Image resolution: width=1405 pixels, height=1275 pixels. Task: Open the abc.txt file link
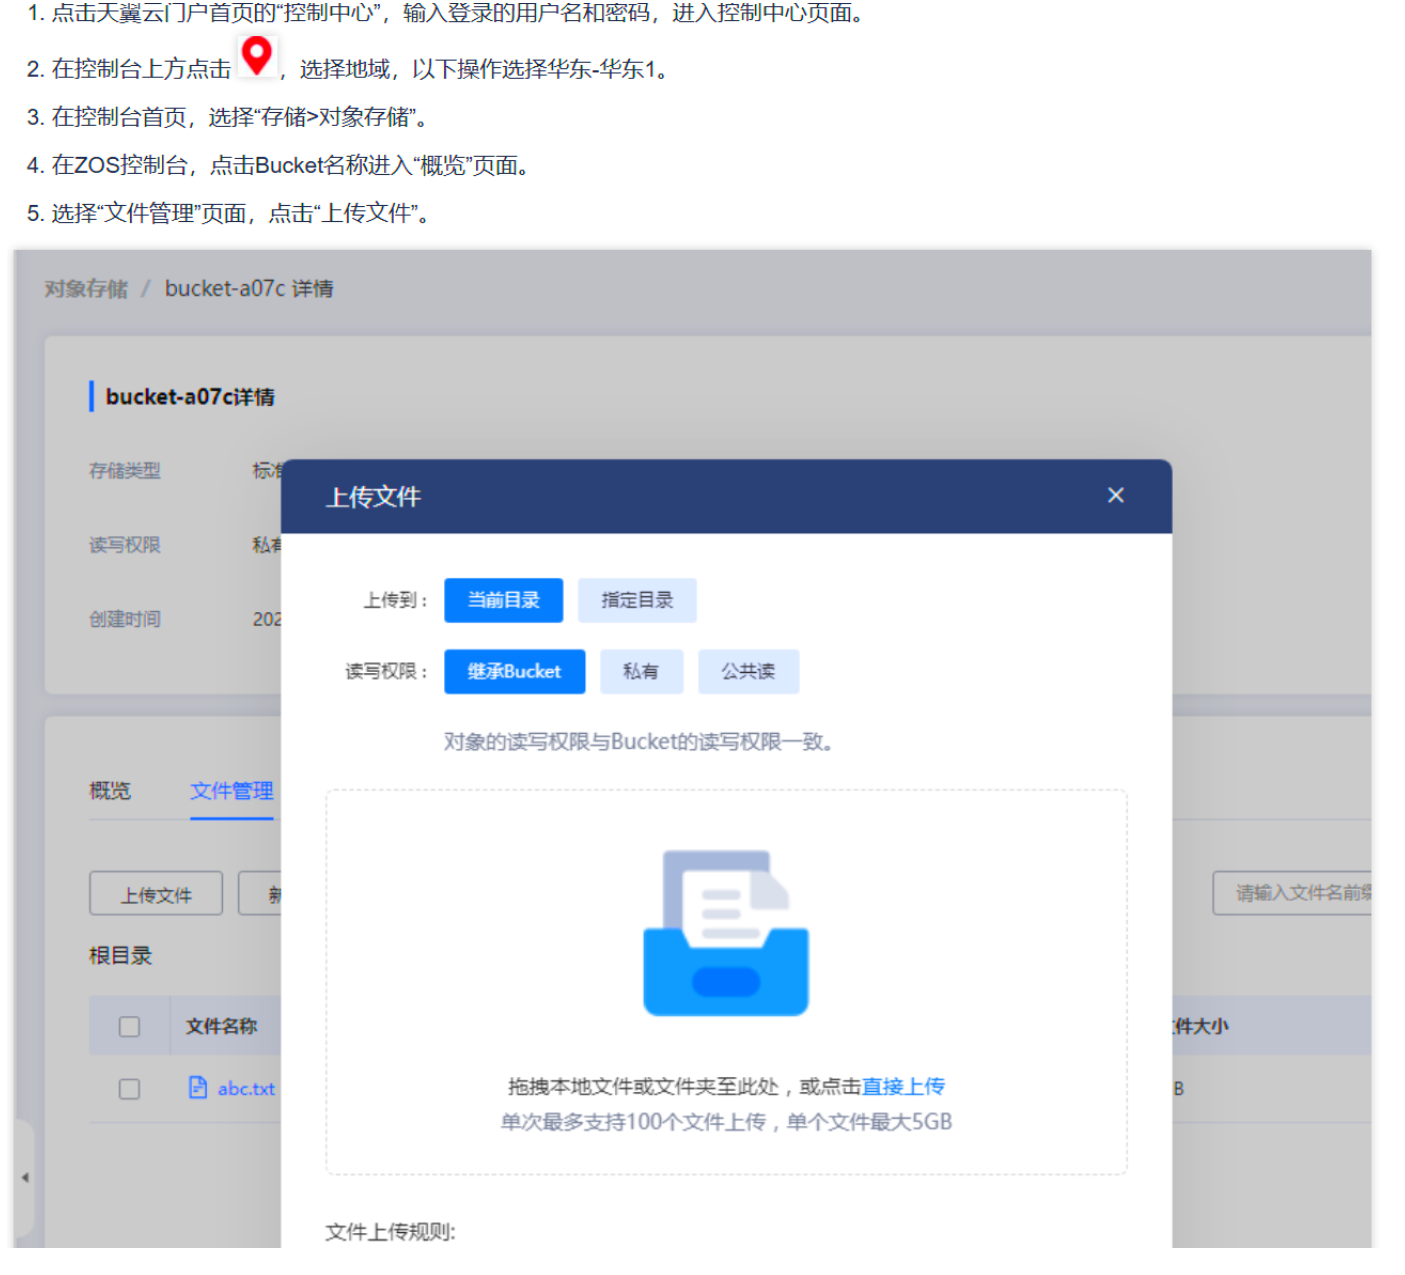[x=246, y=1089]
